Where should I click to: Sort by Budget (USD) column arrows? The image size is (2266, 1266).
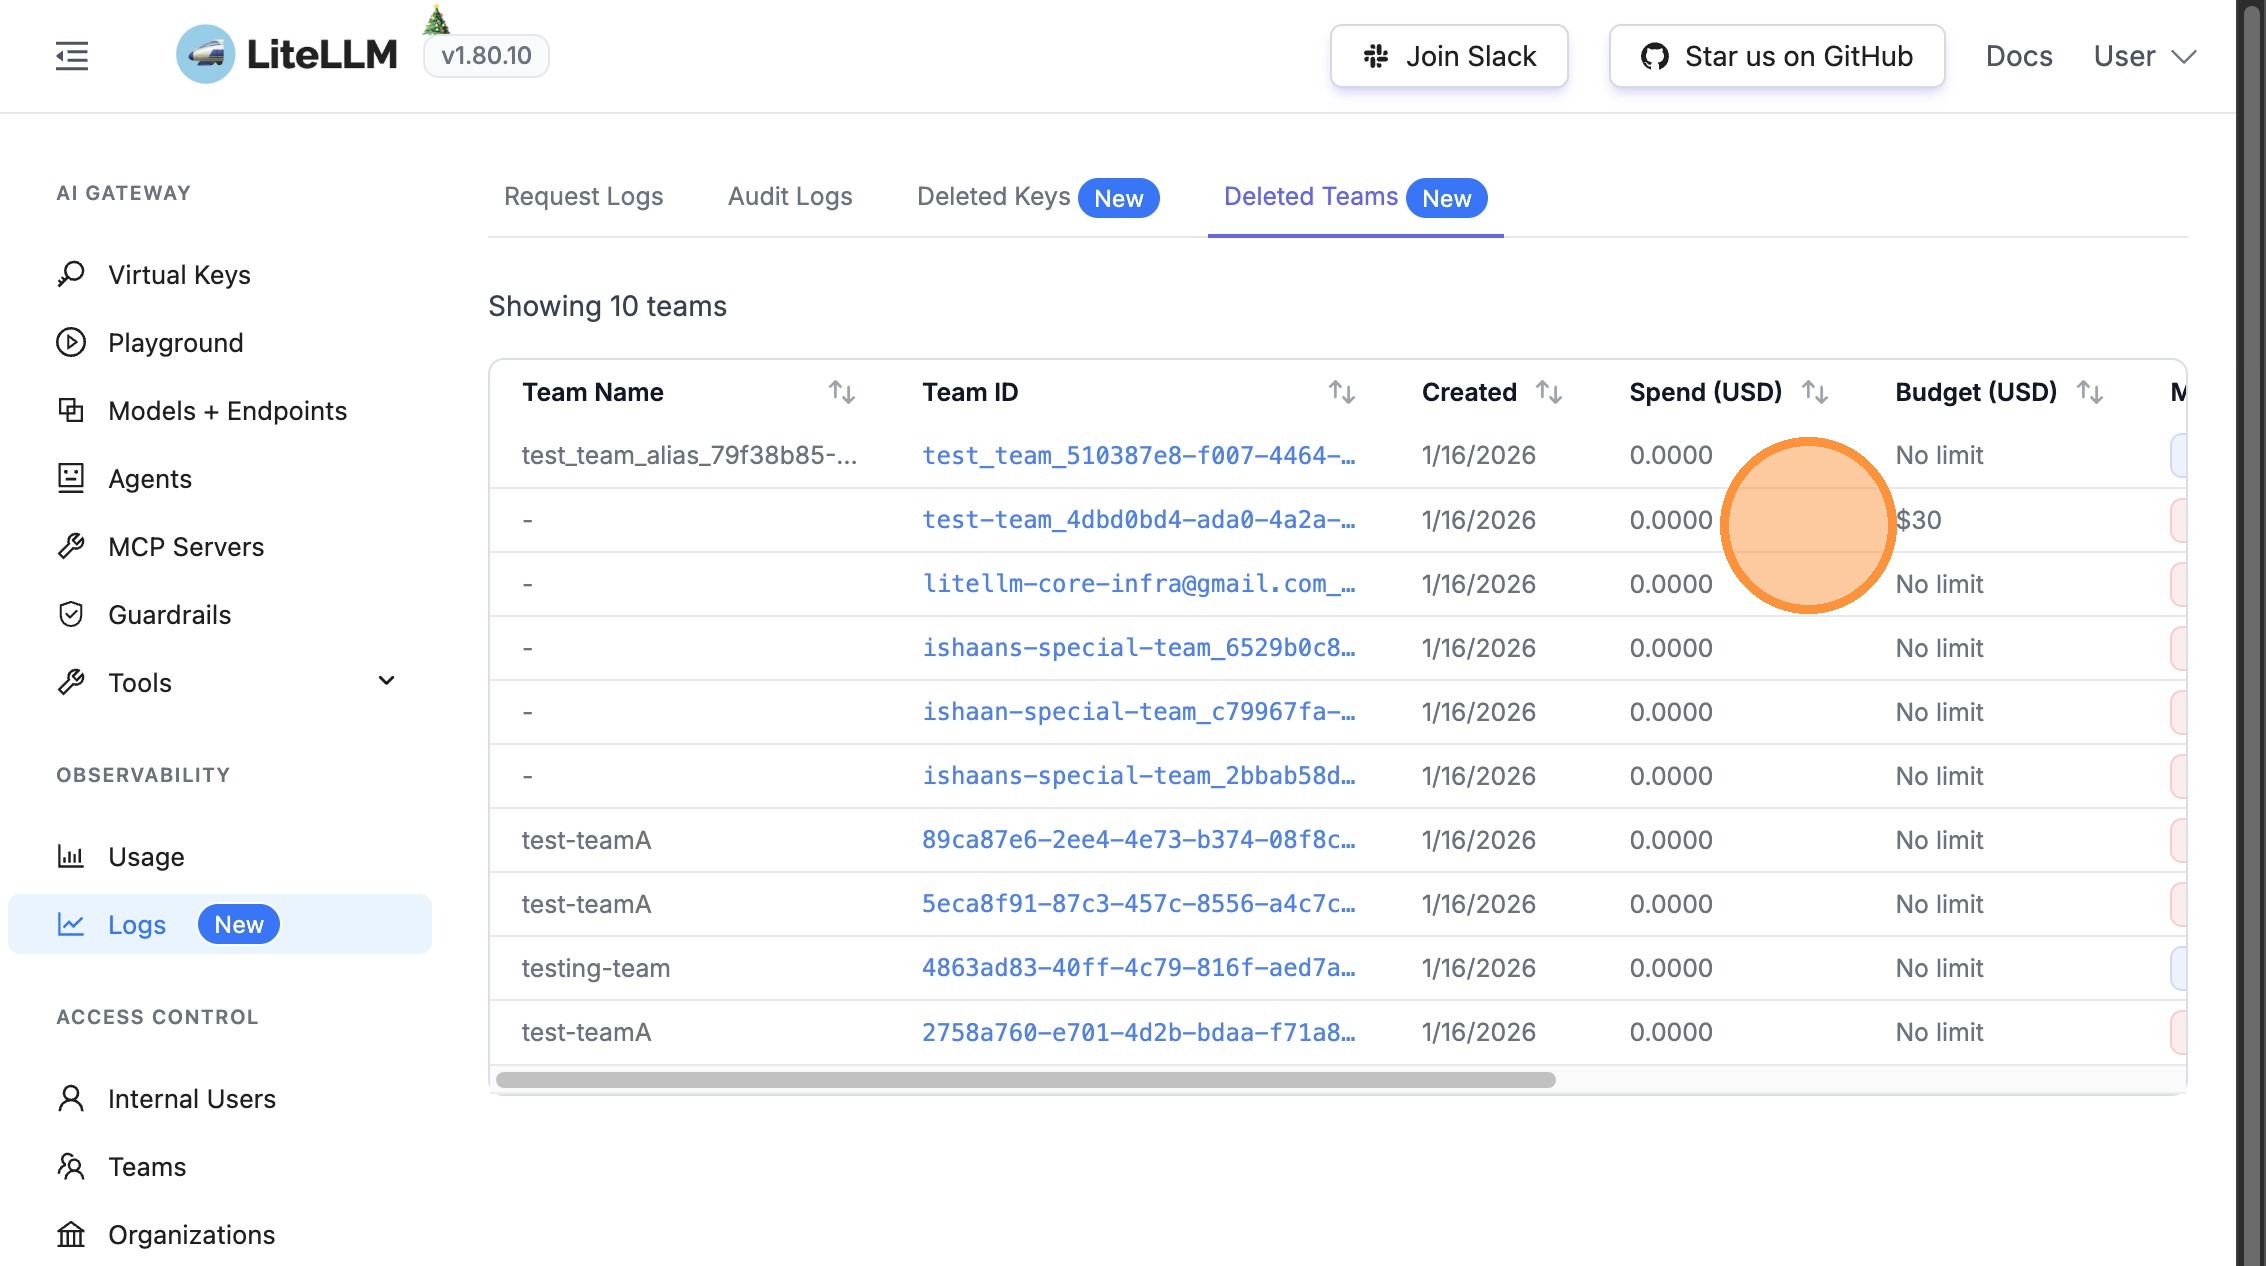(x=2089, y=392)
